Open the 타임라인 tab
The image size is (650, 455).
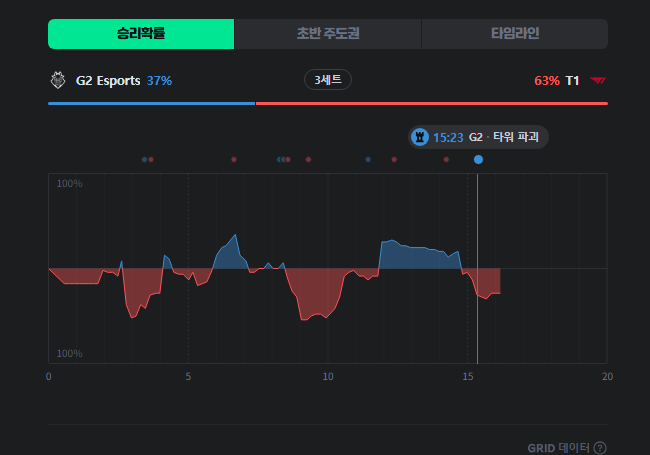click(515, 34)
